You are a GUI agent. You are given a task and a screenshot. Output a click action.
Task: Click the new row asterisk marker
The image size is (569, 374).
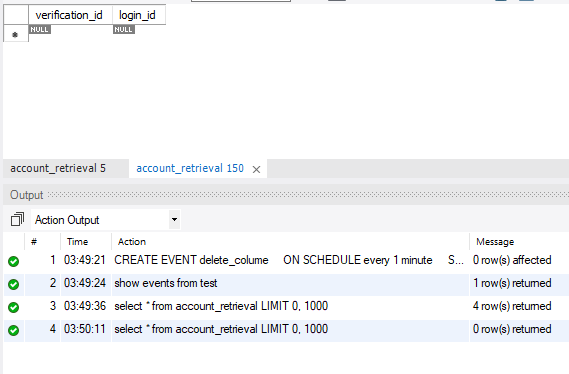click(15, 34)
